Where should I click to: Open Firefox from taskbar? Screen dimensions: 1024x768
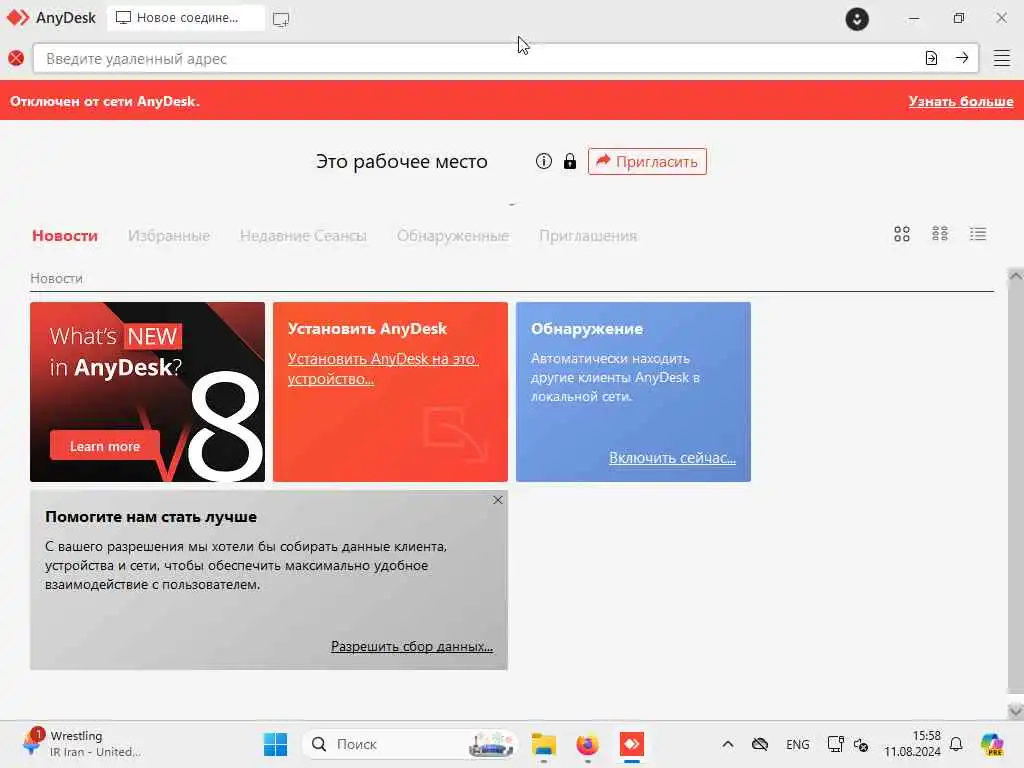pyautogui.click(x=587, y=744)
